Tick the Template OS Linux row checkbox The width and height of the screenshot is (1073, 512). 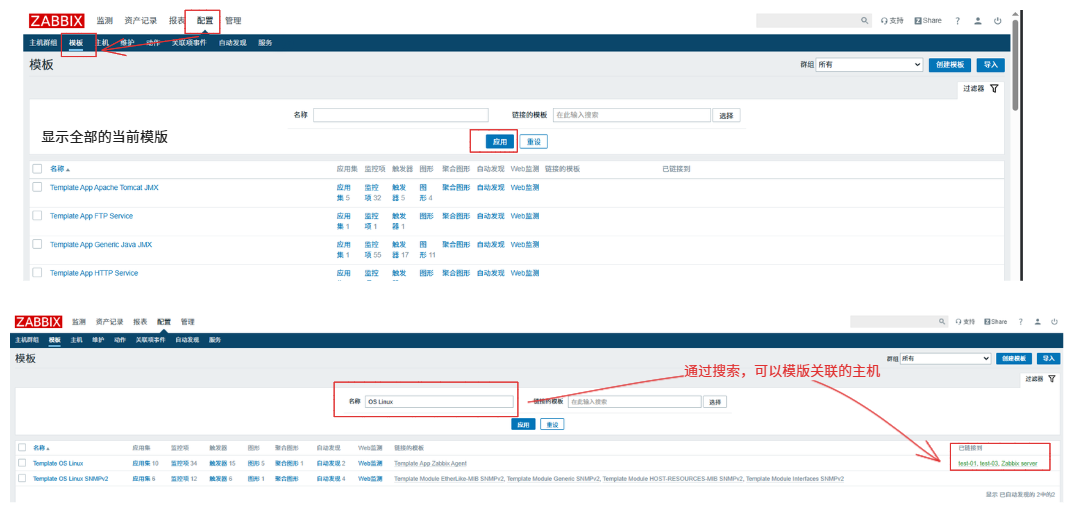pyautogui.click(x=22, y=463)
